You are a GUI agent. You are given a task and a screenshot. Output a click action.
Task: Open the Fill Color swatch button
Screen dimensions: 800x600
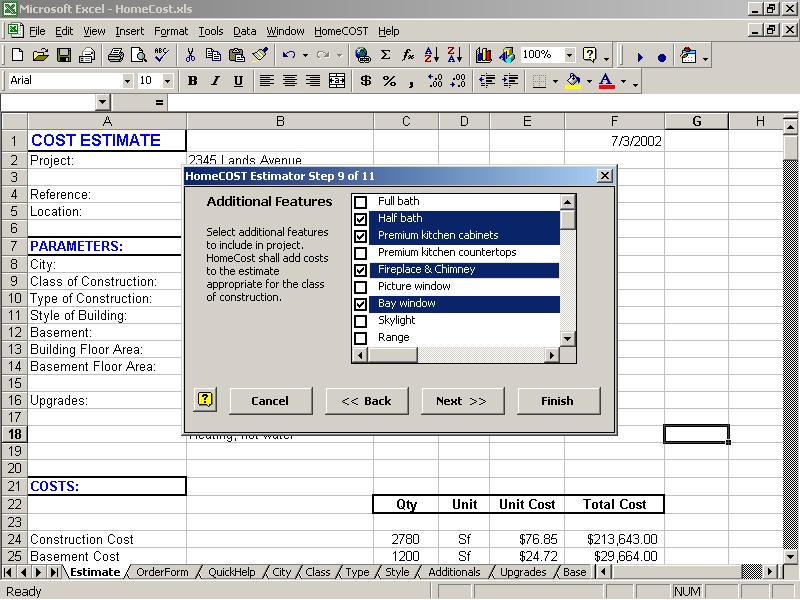click(573, 81)
